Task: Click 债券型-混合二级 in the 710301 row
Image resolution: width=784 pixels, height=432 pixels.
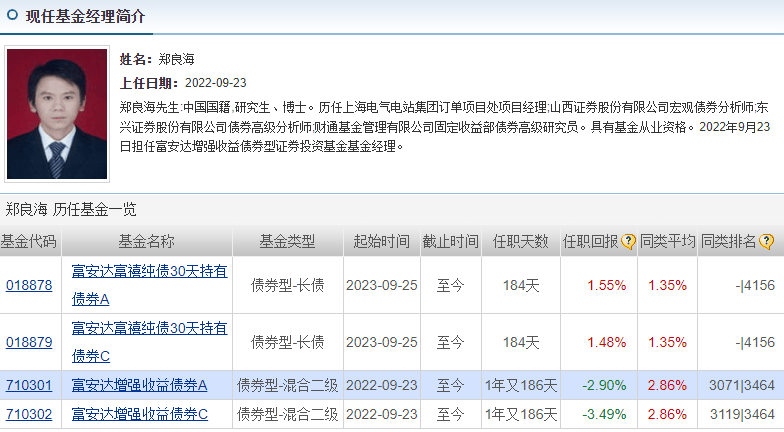Action: [x=288, y=385]
